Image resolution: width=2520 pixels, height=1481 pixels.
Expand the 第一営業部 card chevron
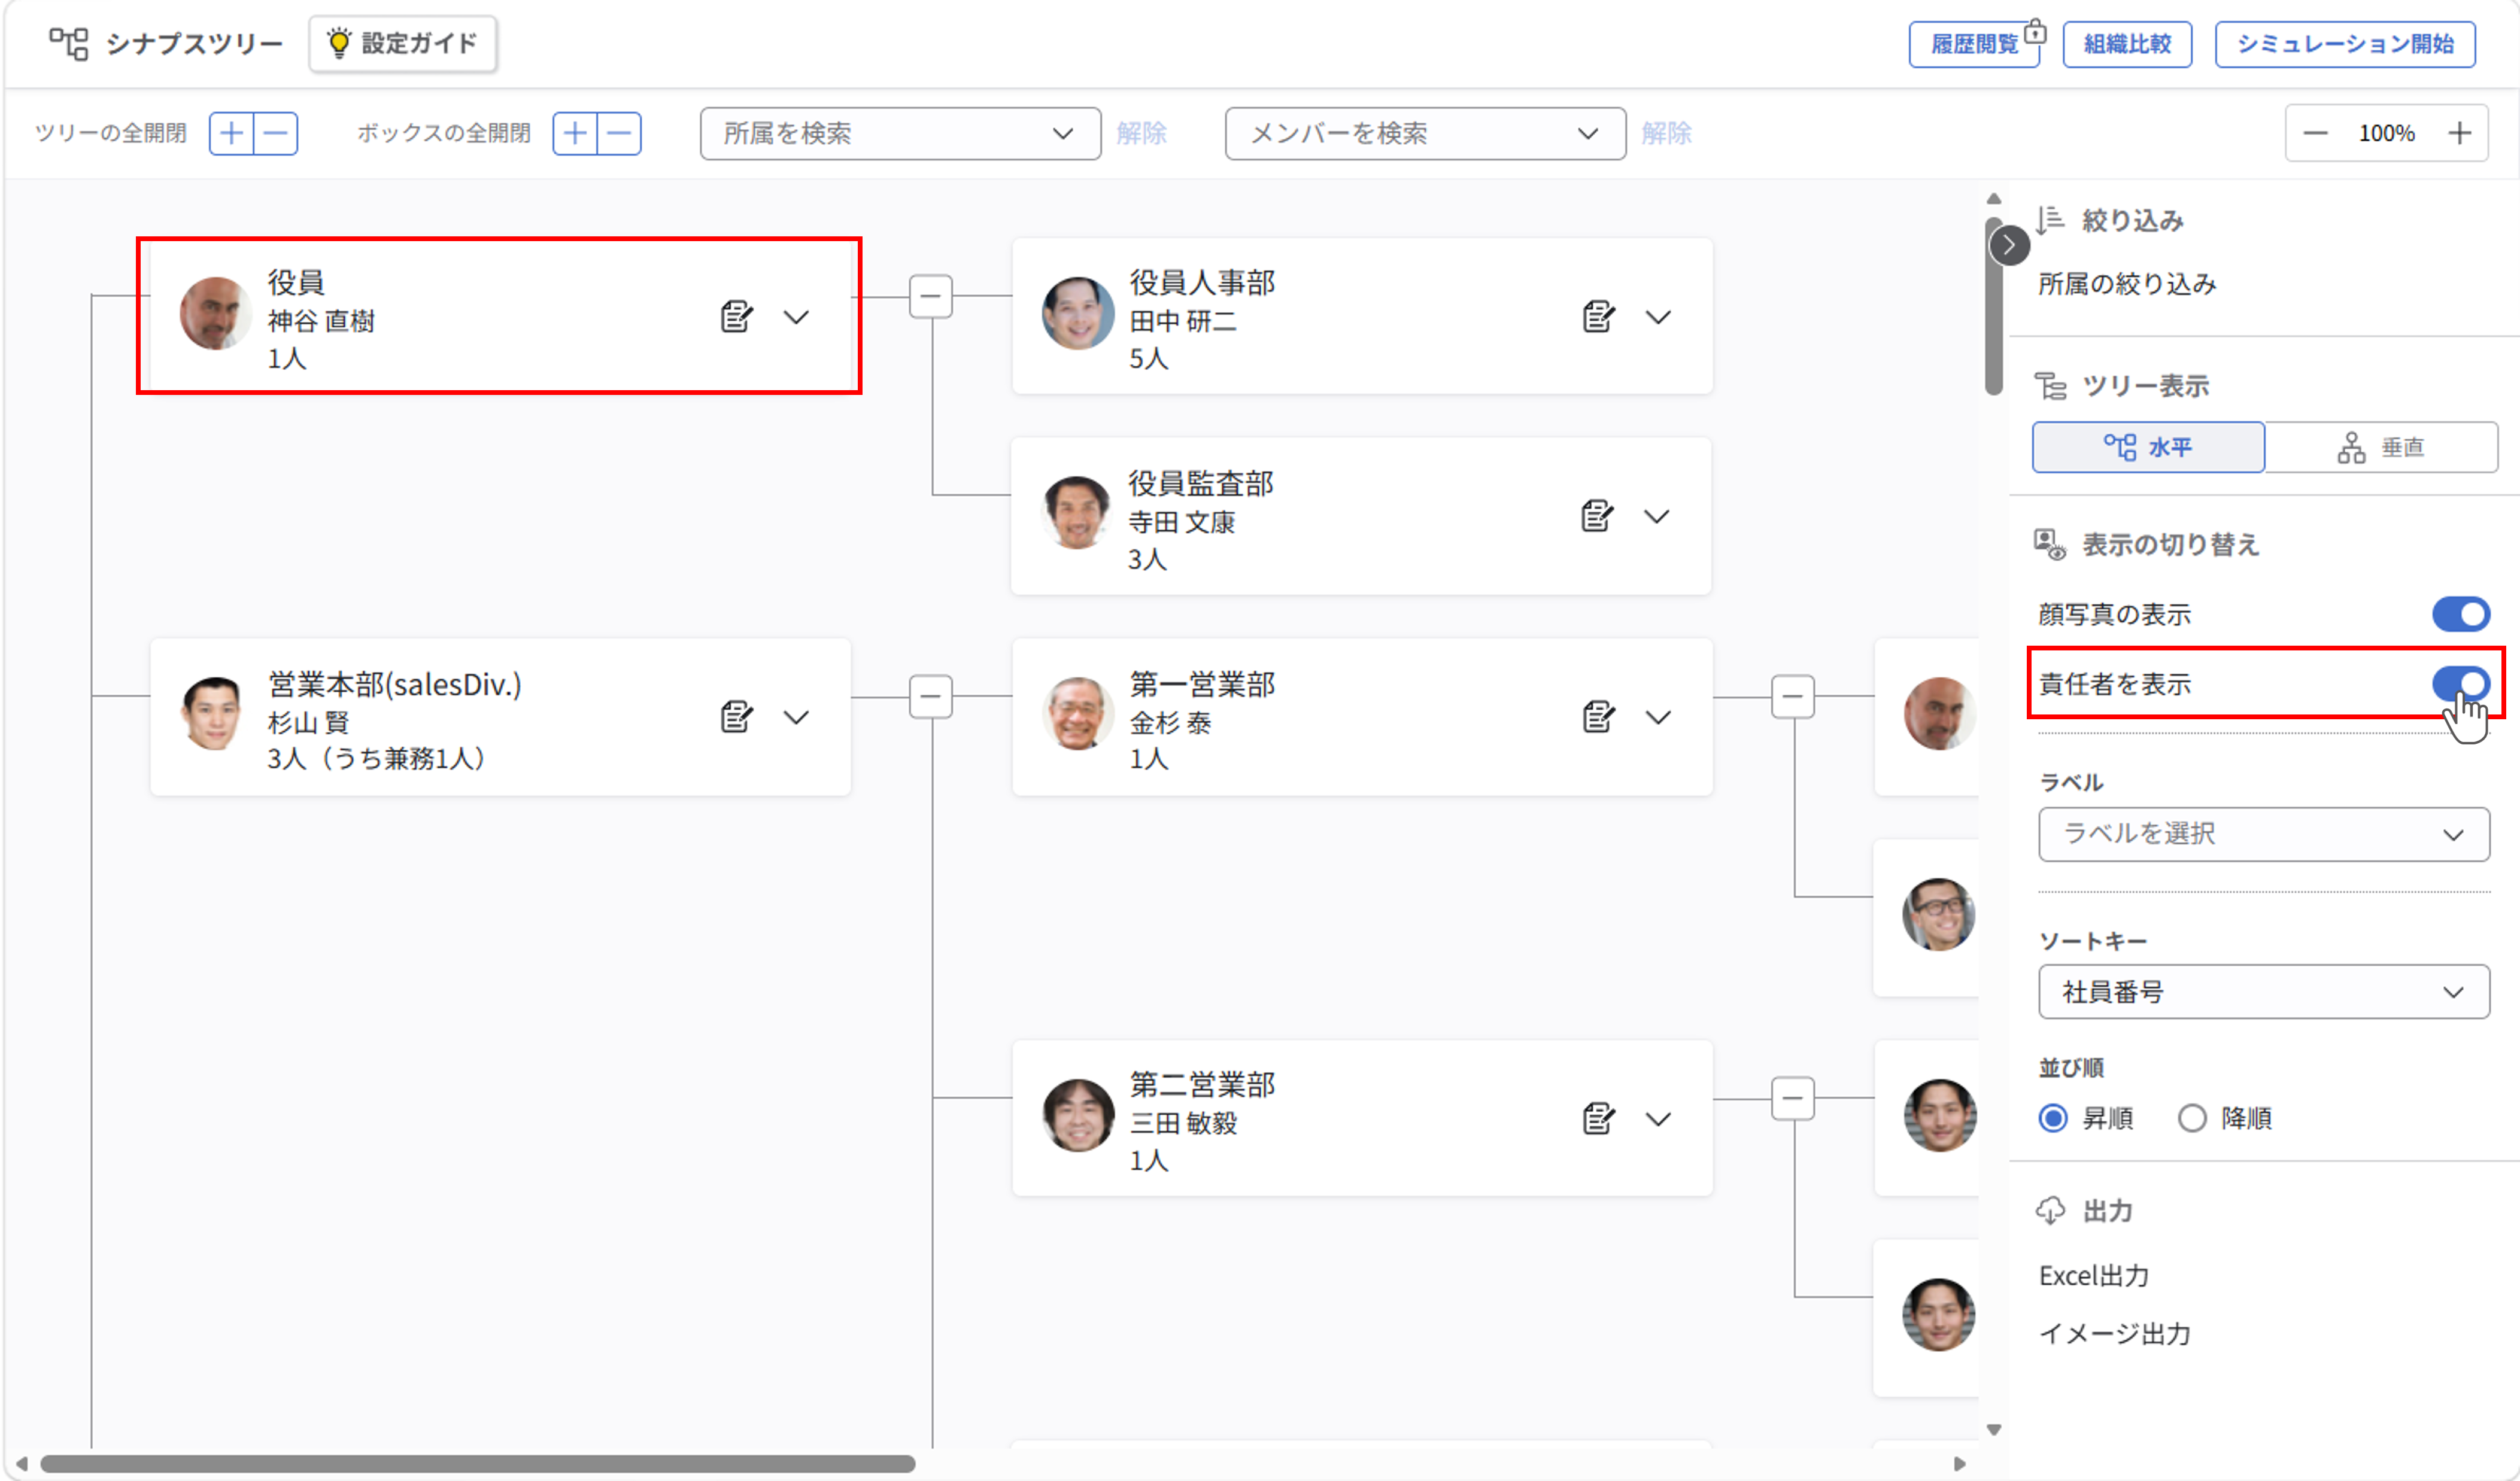(1658, 717)
